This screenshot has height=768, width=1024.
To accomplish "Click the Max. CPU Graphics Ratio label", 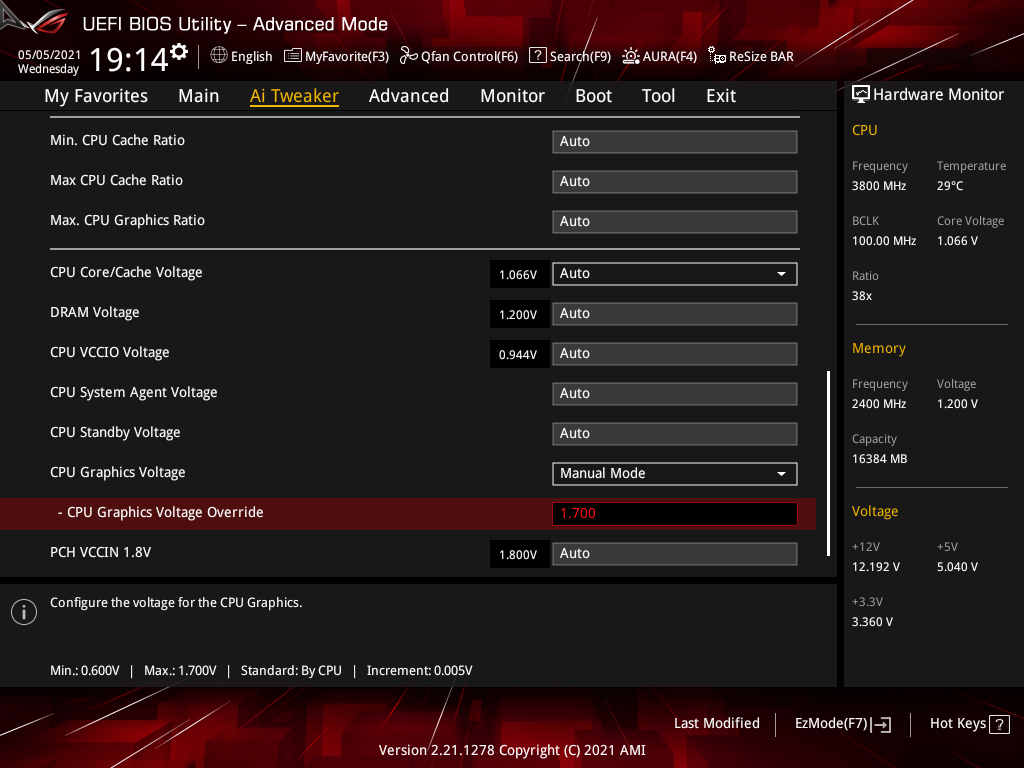I will [x=127, y=220].
